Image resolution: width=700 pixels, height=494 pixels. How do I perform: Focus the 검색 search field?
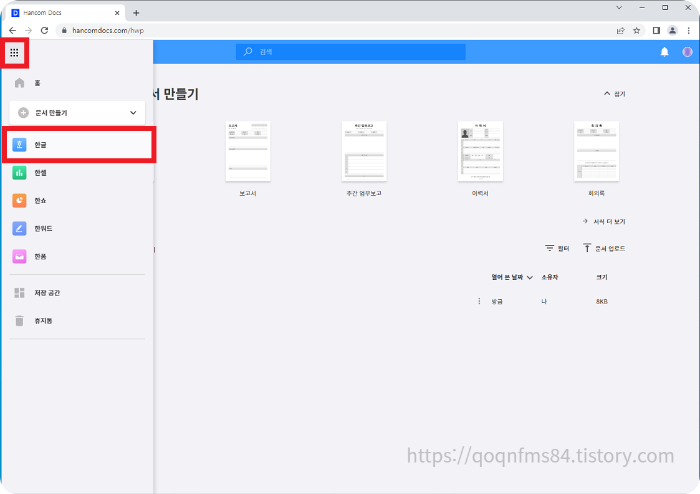pyautogui.click(x=350, y=52)
